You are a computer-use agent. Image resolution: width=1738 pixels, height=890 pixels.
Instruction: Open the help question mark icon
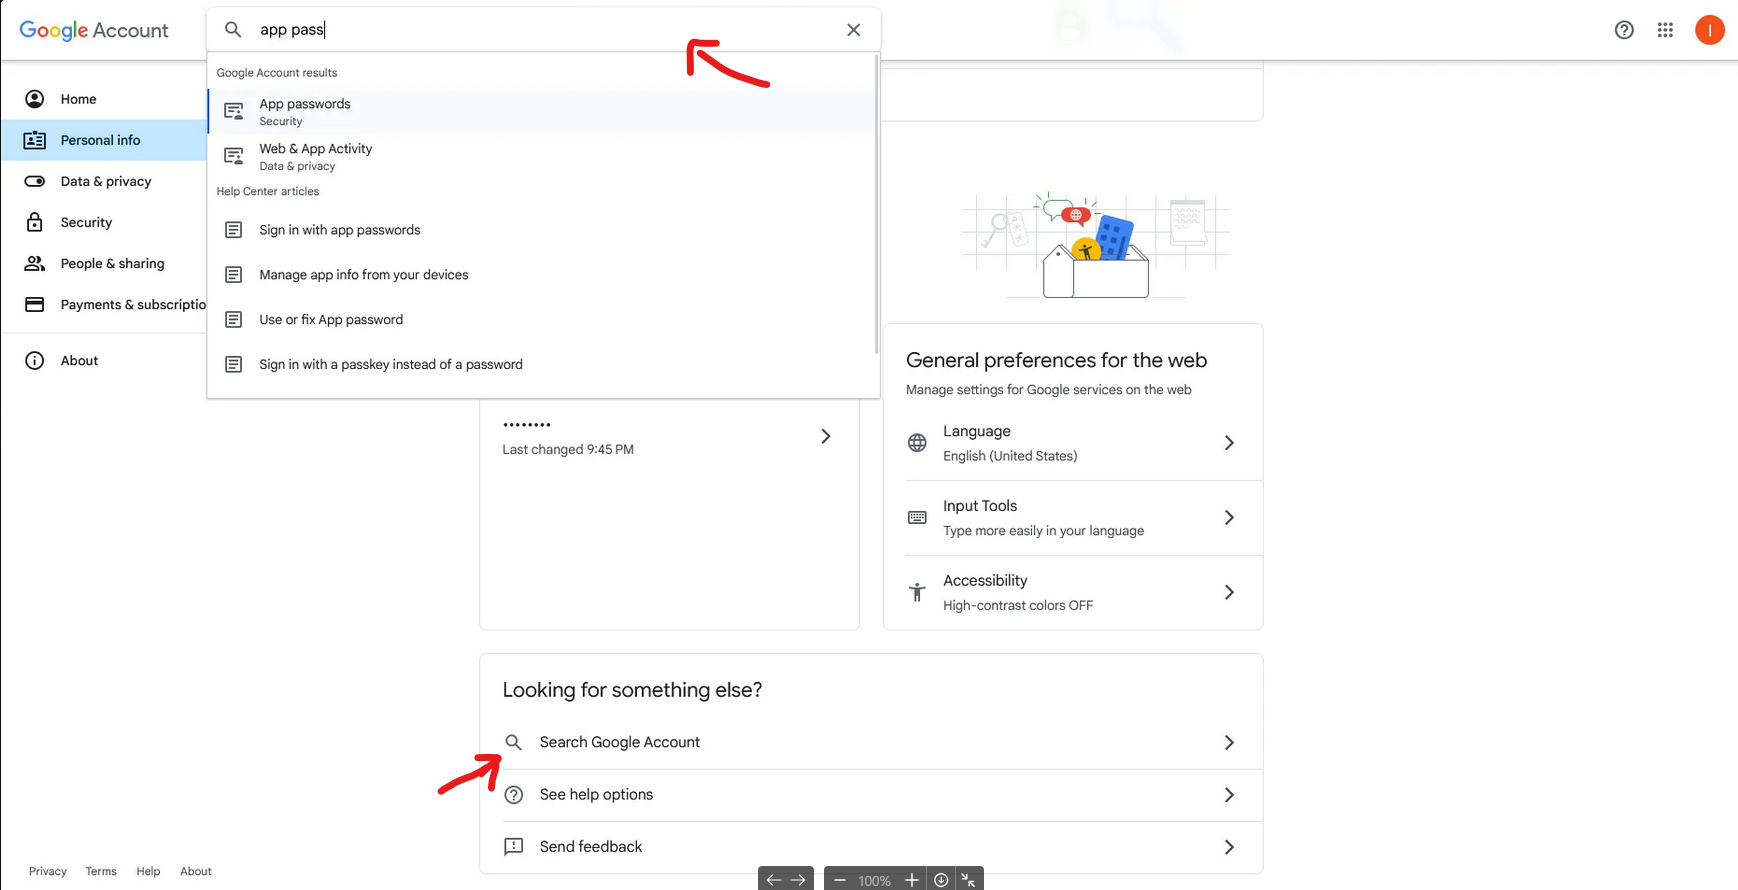1624,30
